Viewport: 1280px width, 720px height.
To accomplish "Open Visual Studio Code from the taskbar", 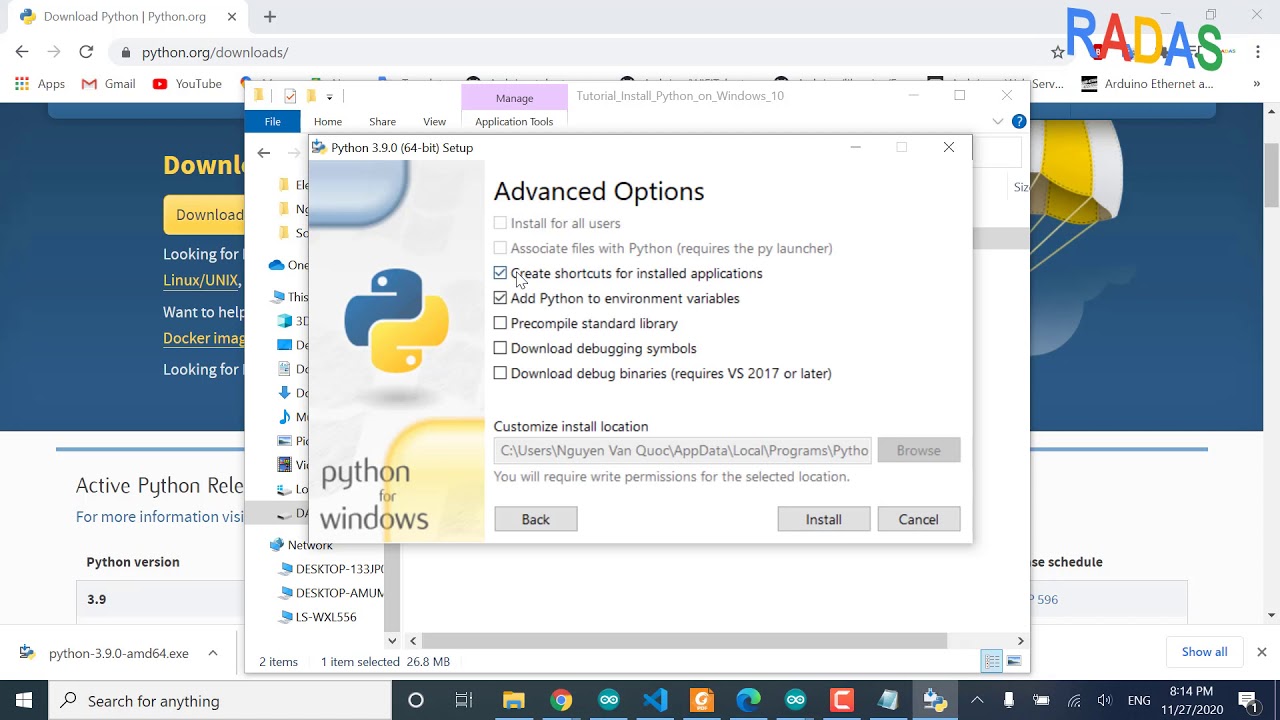I will point(656,700).
